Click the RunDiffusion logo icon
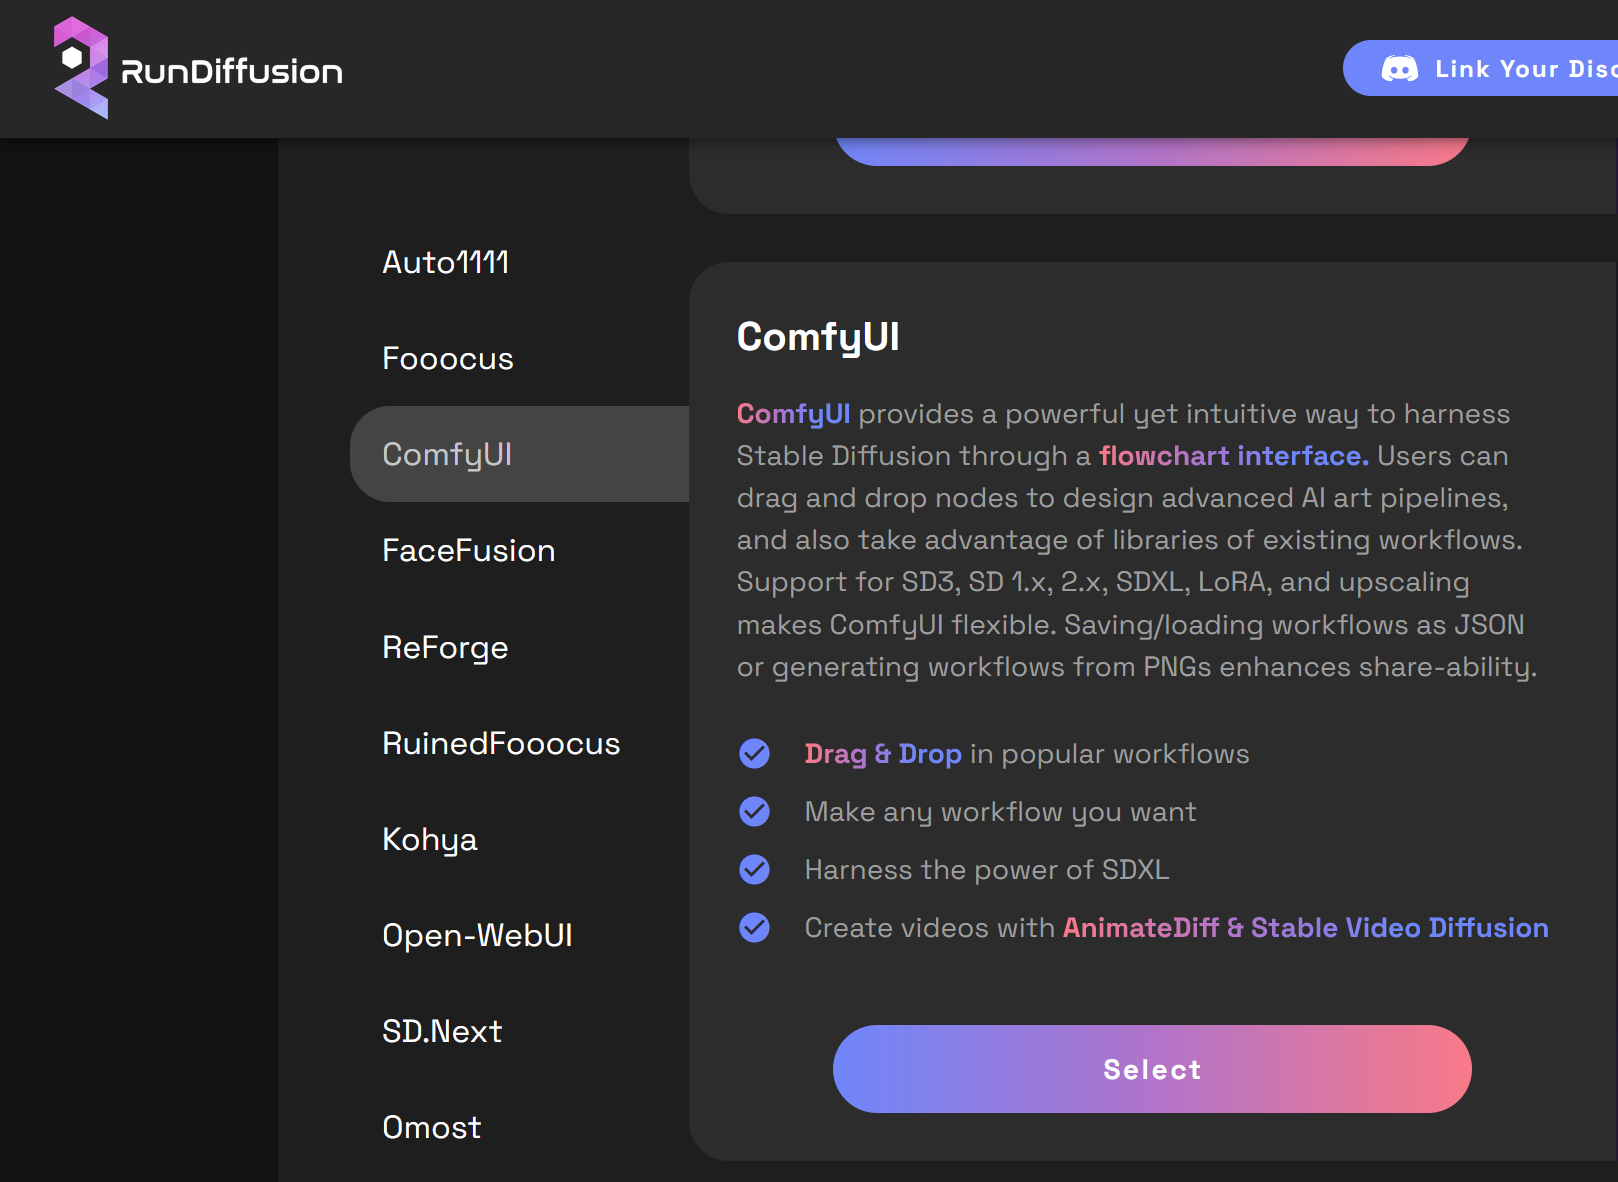This screenshot has width=1618, height=1182. 80,68
